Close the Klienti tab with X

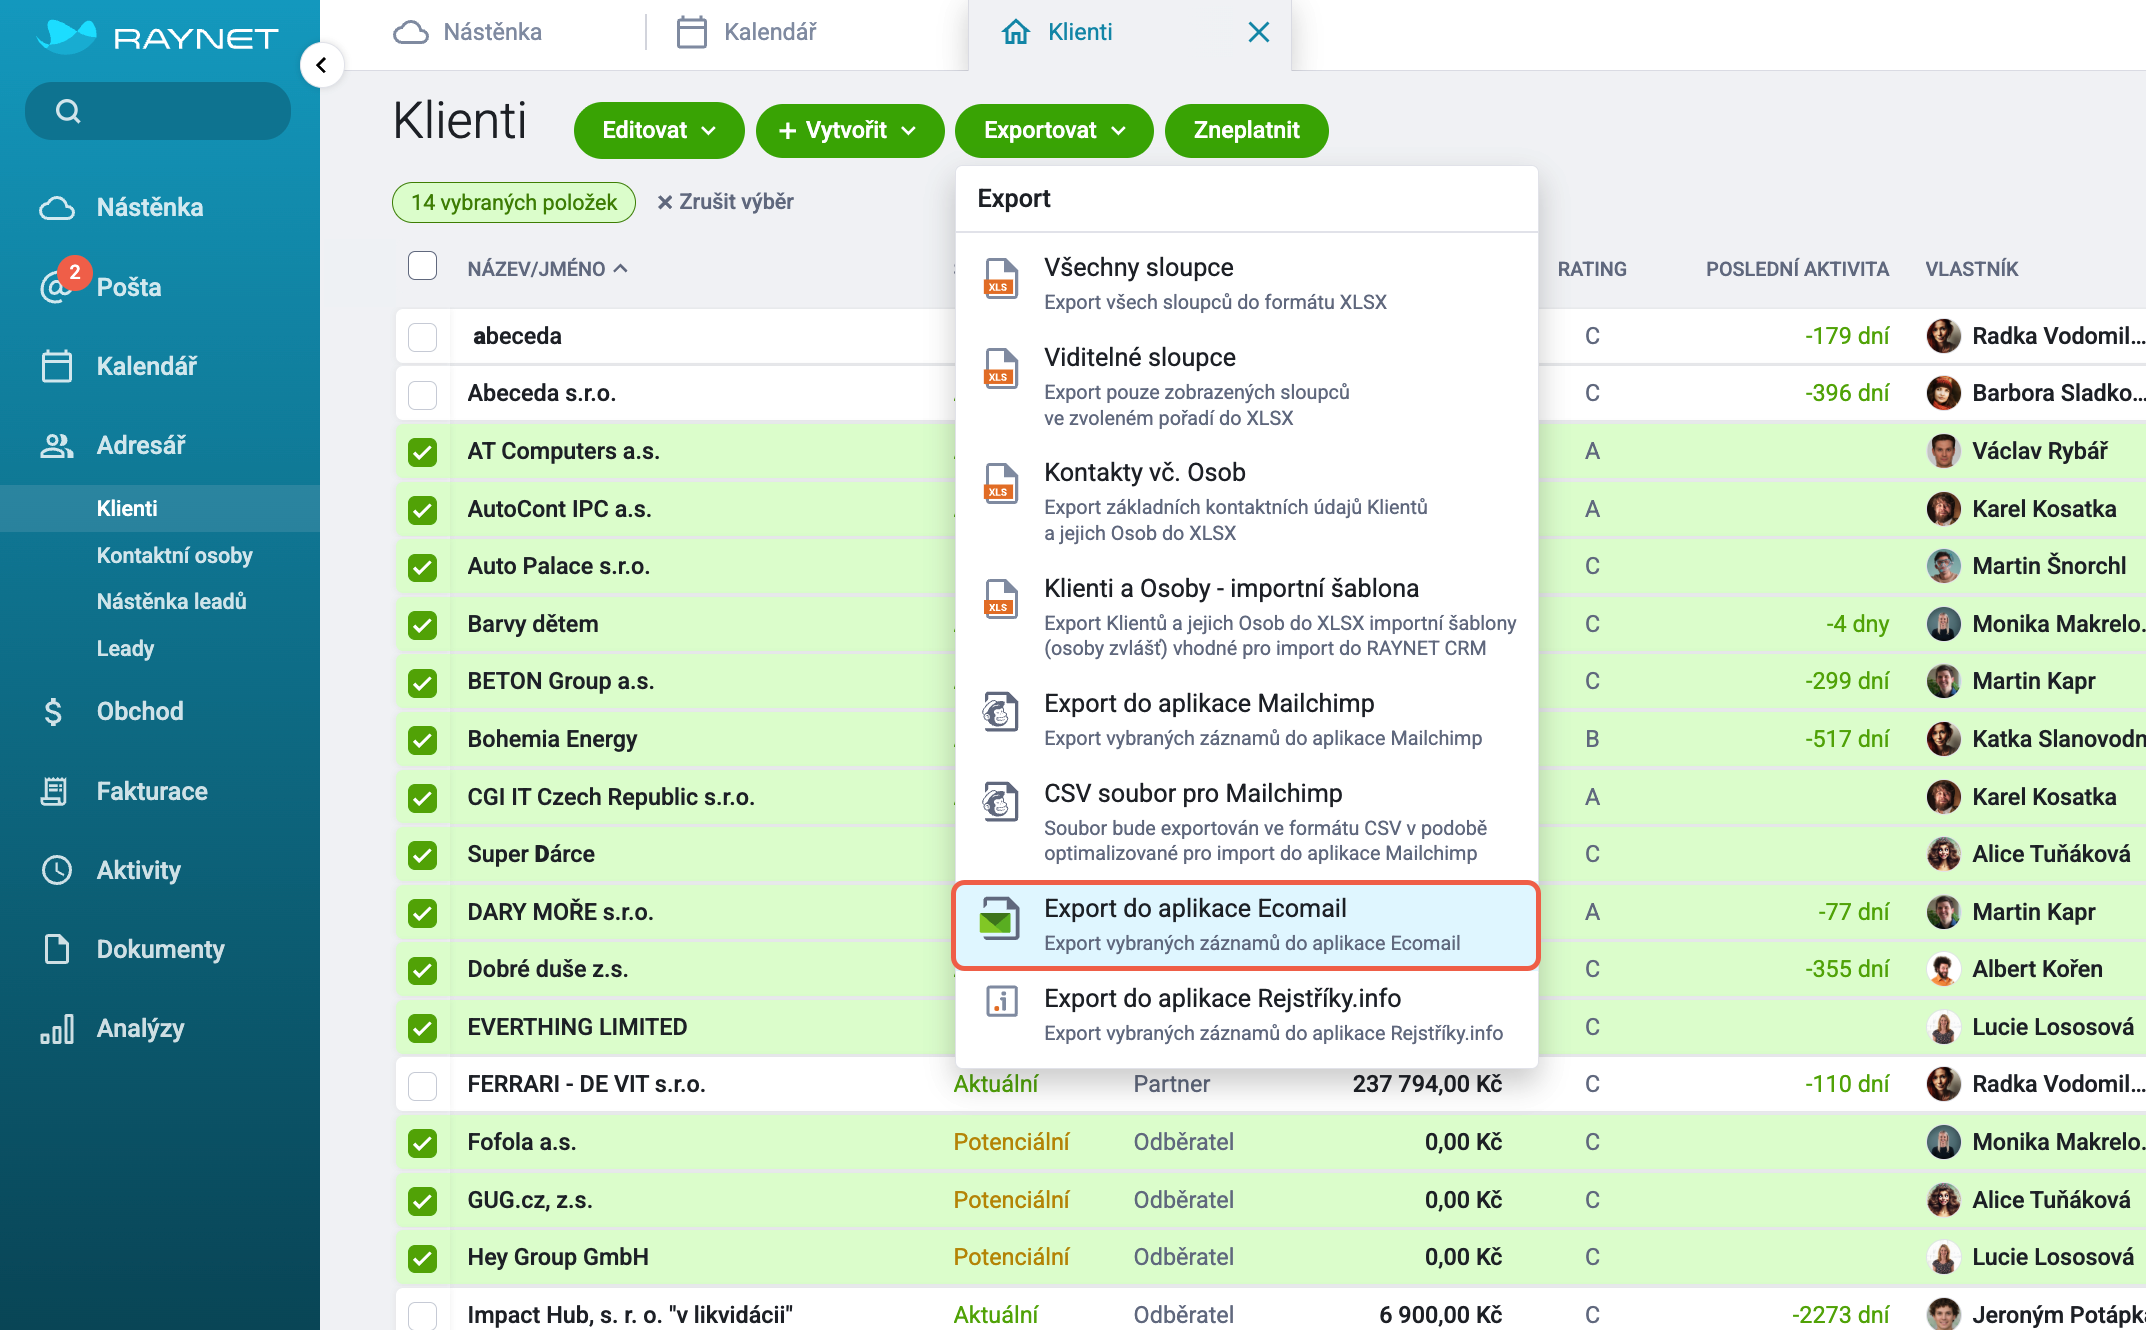[1259, 32]
